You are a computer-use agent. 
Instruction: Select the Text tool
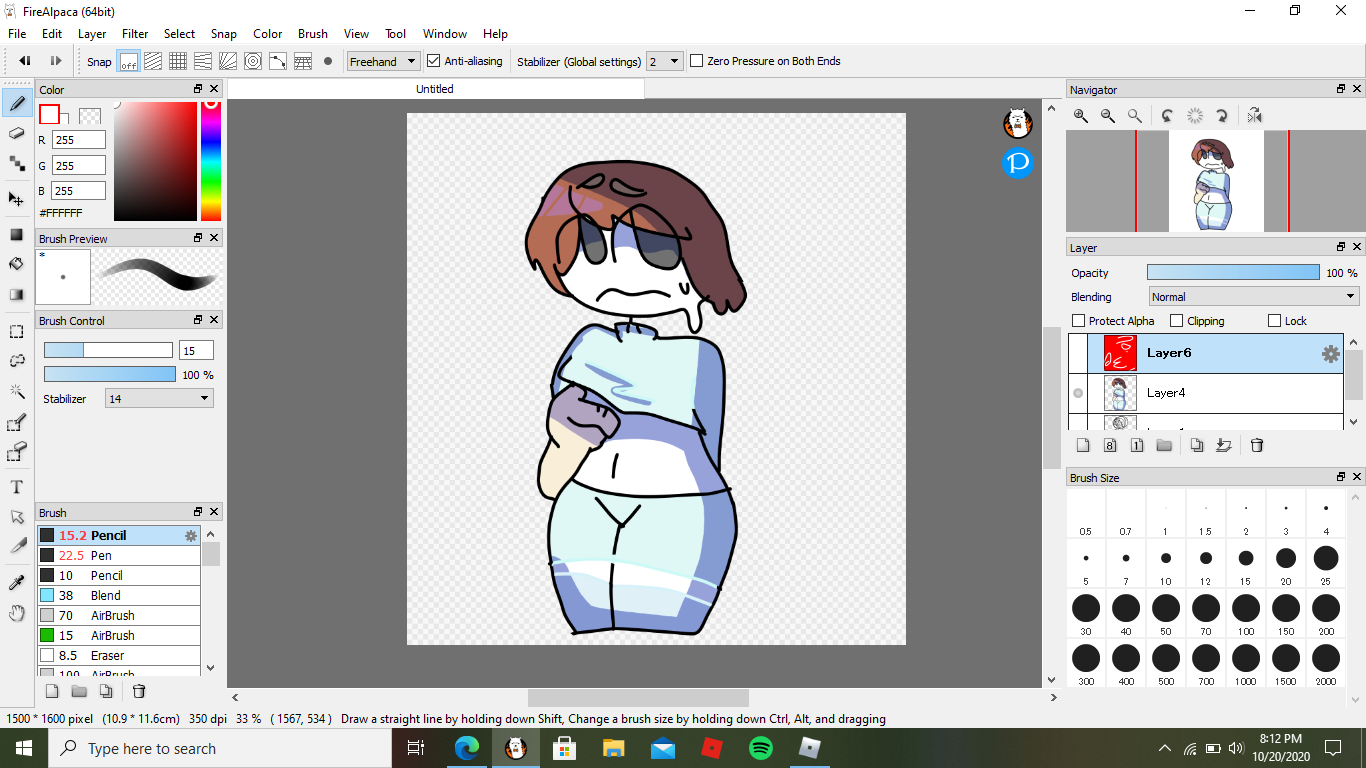pos(17,487)
